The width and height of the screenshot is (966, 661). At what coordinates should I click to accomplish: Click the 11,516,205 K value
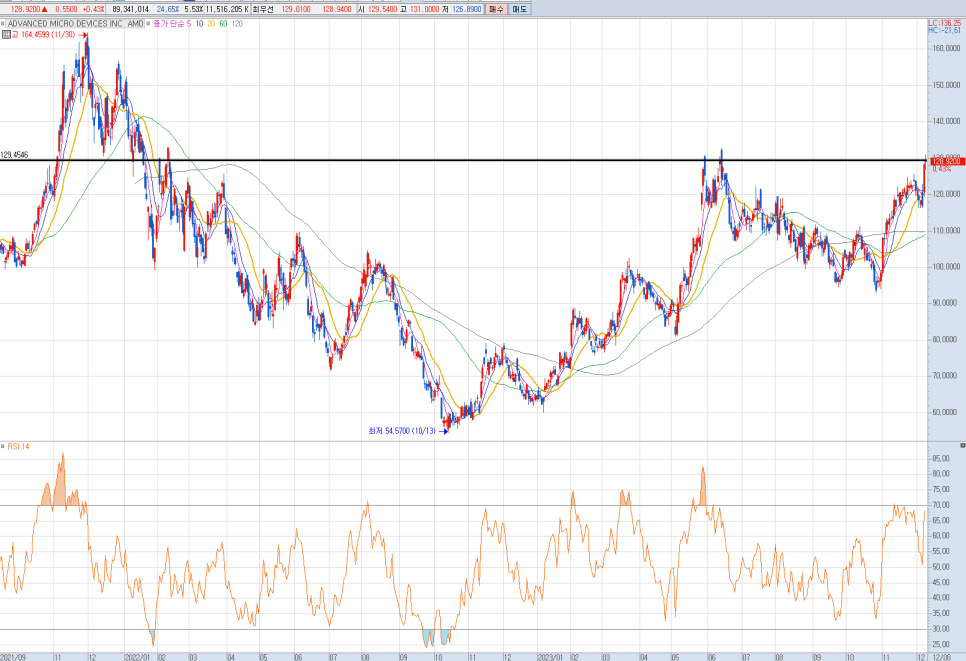click(x=227, y=9)
